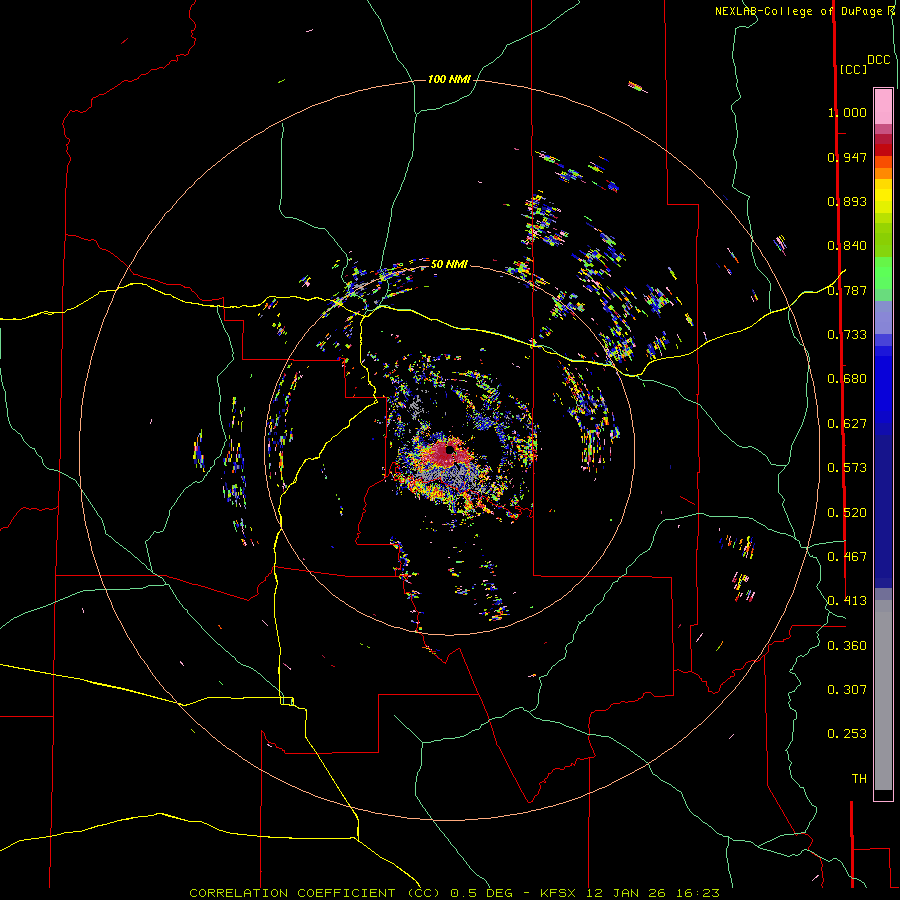Click the 0.893 value on the scale
This screenshot has width=900, height=900.
click(847, 201)
